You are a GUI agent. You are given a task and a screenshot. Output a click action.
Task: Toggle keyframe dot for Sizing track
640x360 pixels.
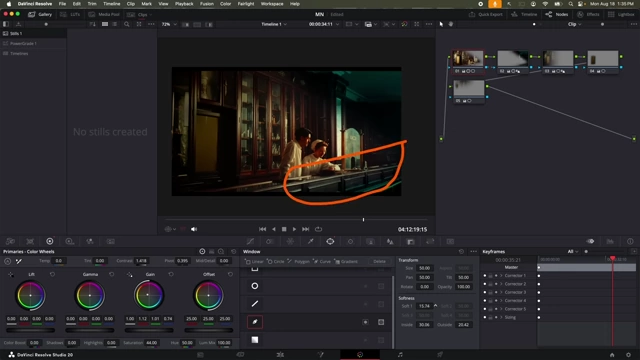(x=496, y=317)
